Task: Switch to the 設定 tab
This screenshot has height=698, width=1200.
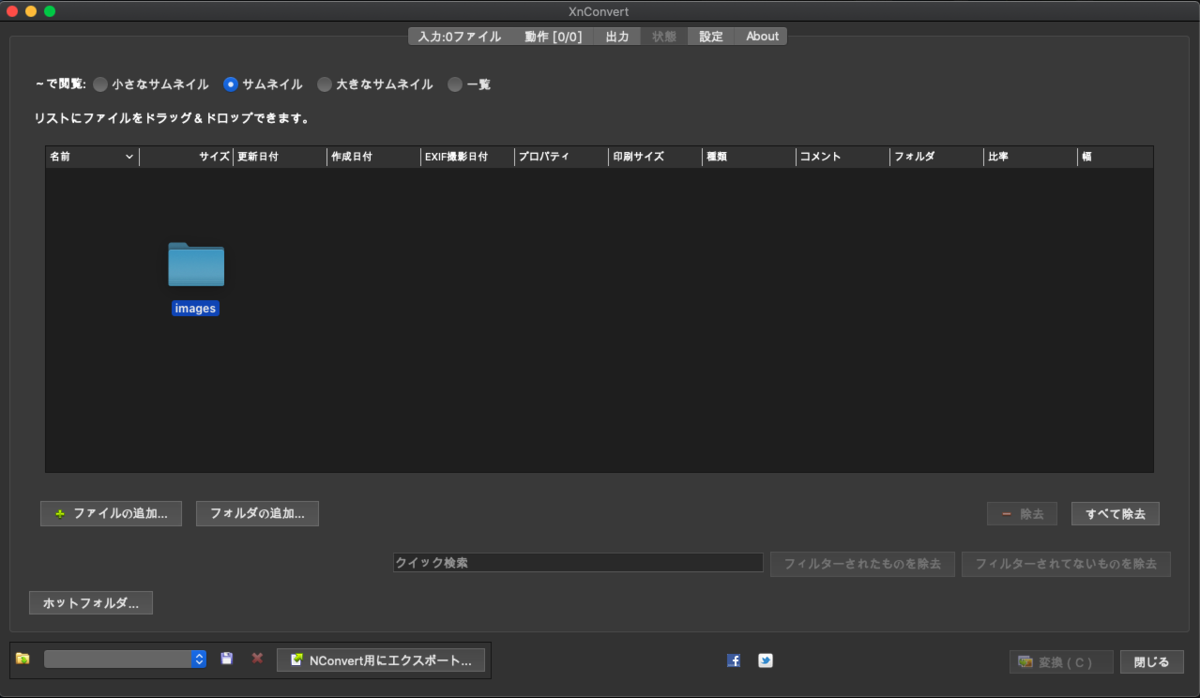Action: pos(709,36)
